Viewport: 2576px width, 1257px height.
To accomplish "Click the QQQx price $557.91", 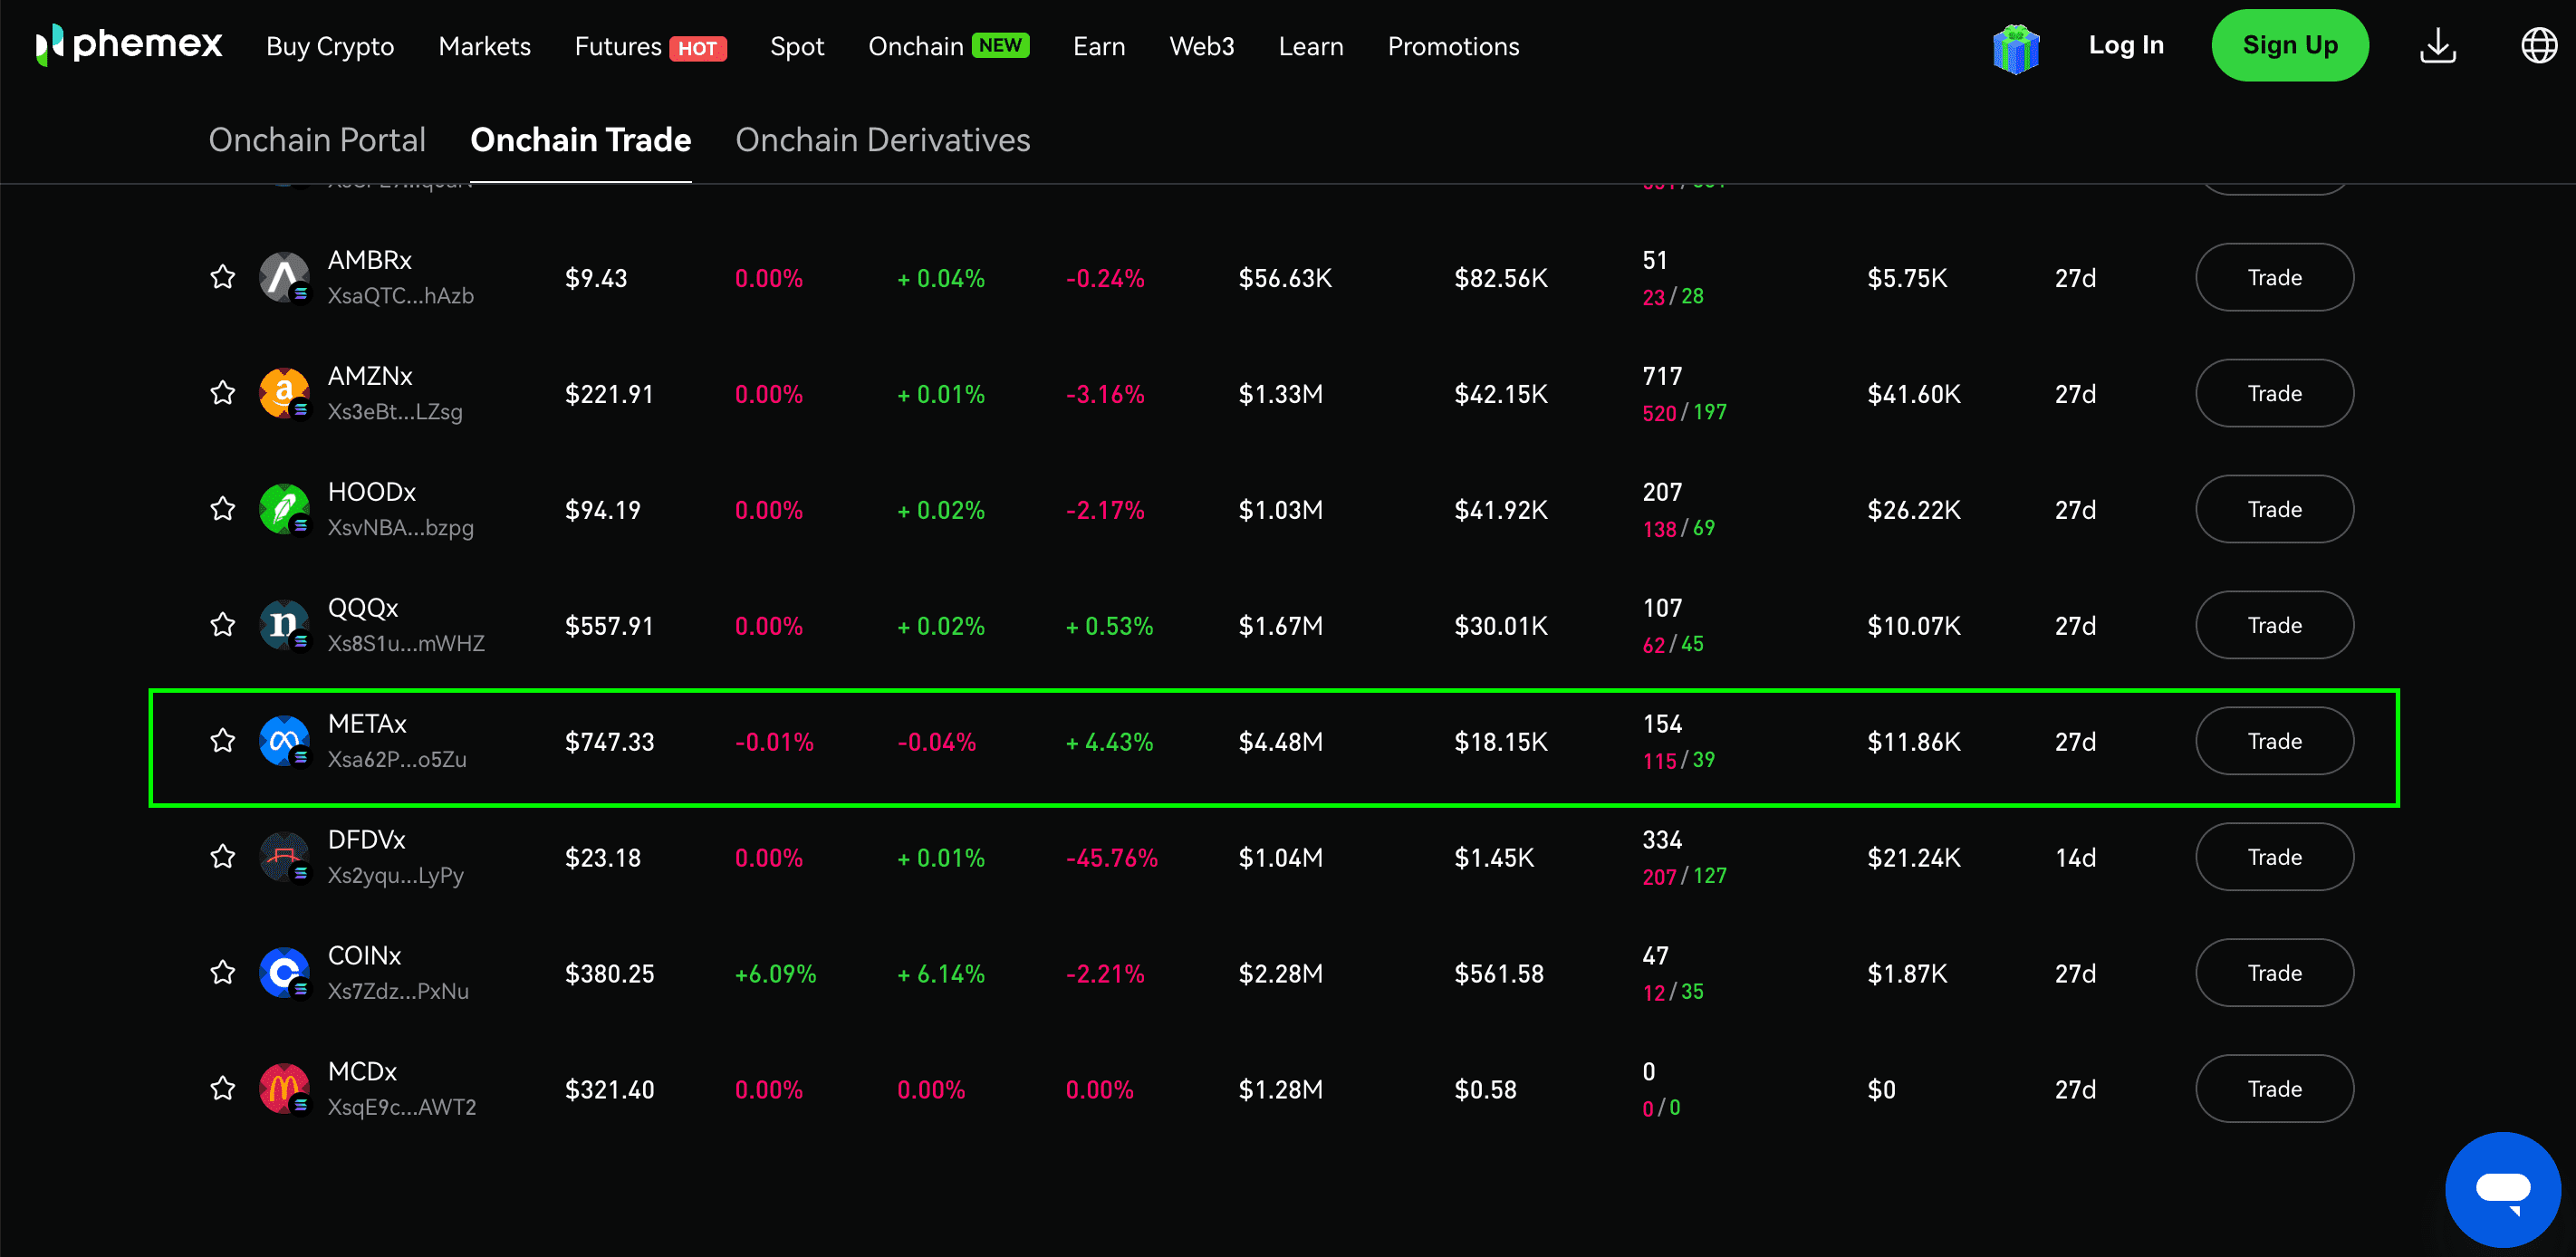I will 609,626.
